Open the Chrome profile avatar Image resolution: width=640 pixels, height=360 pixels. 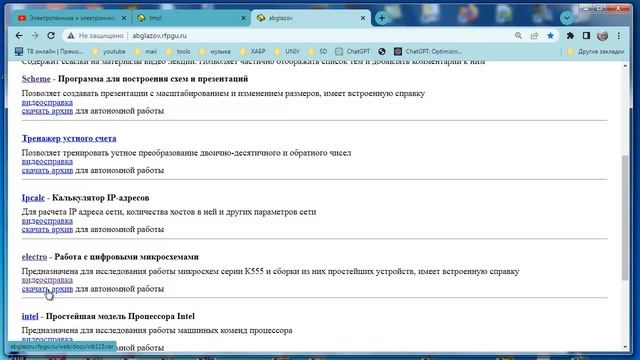click(602, 36)
